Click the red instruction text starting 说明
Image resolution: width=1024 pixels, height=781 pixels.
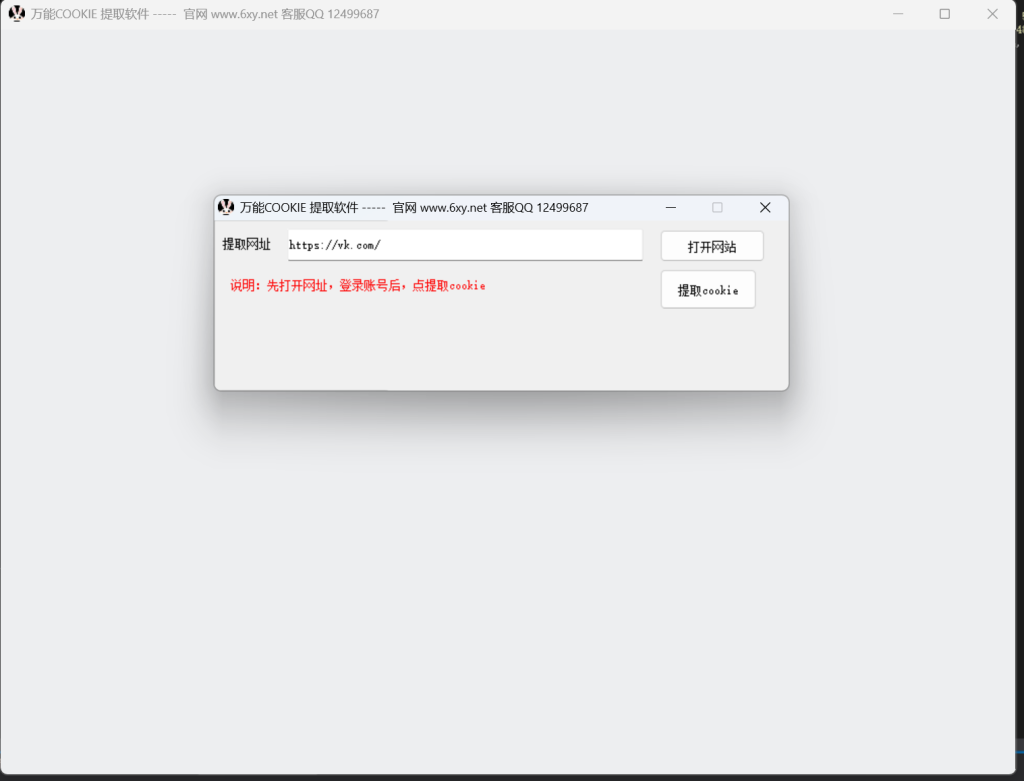[357, 285]
